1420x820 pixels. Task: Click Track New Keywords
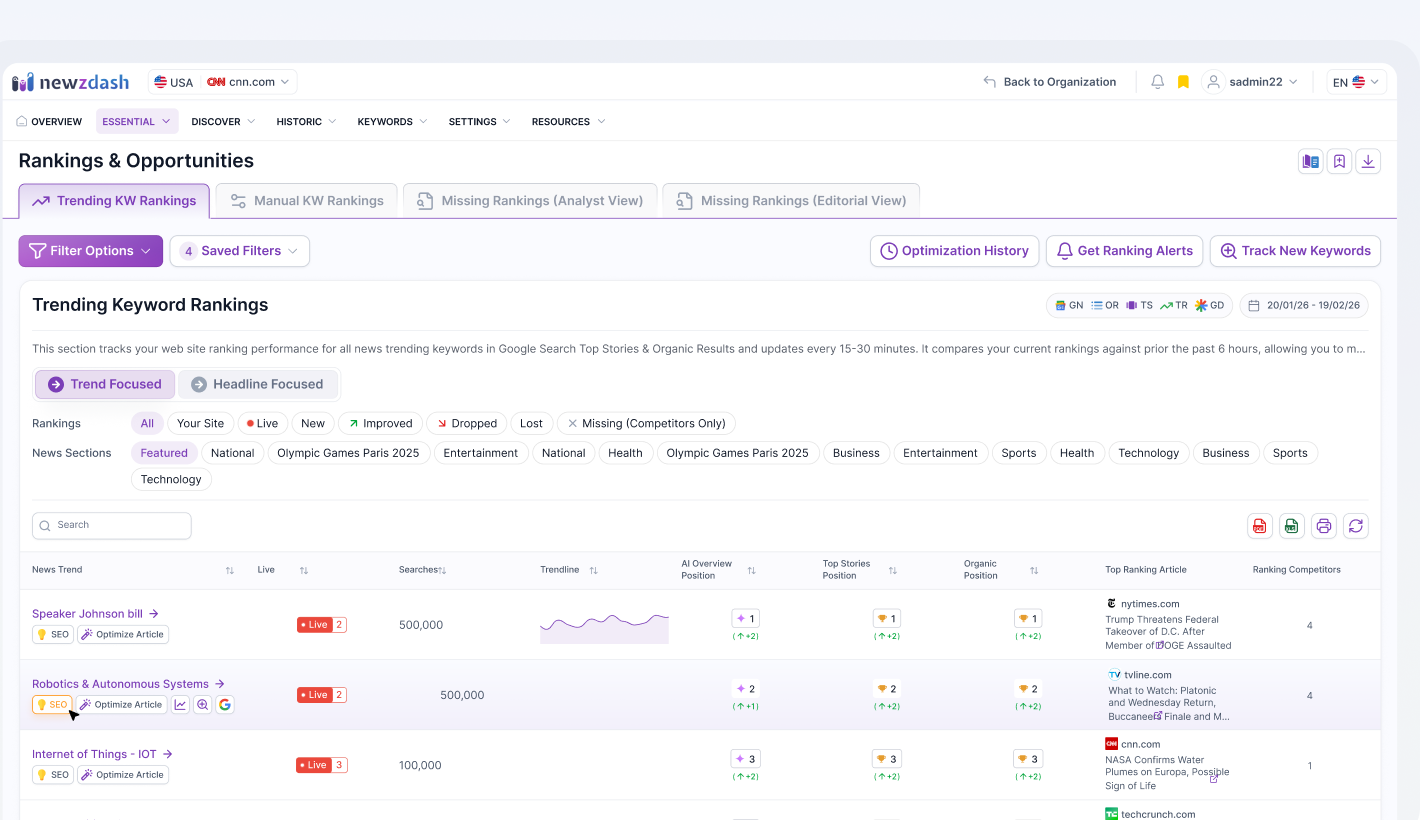1295,251
